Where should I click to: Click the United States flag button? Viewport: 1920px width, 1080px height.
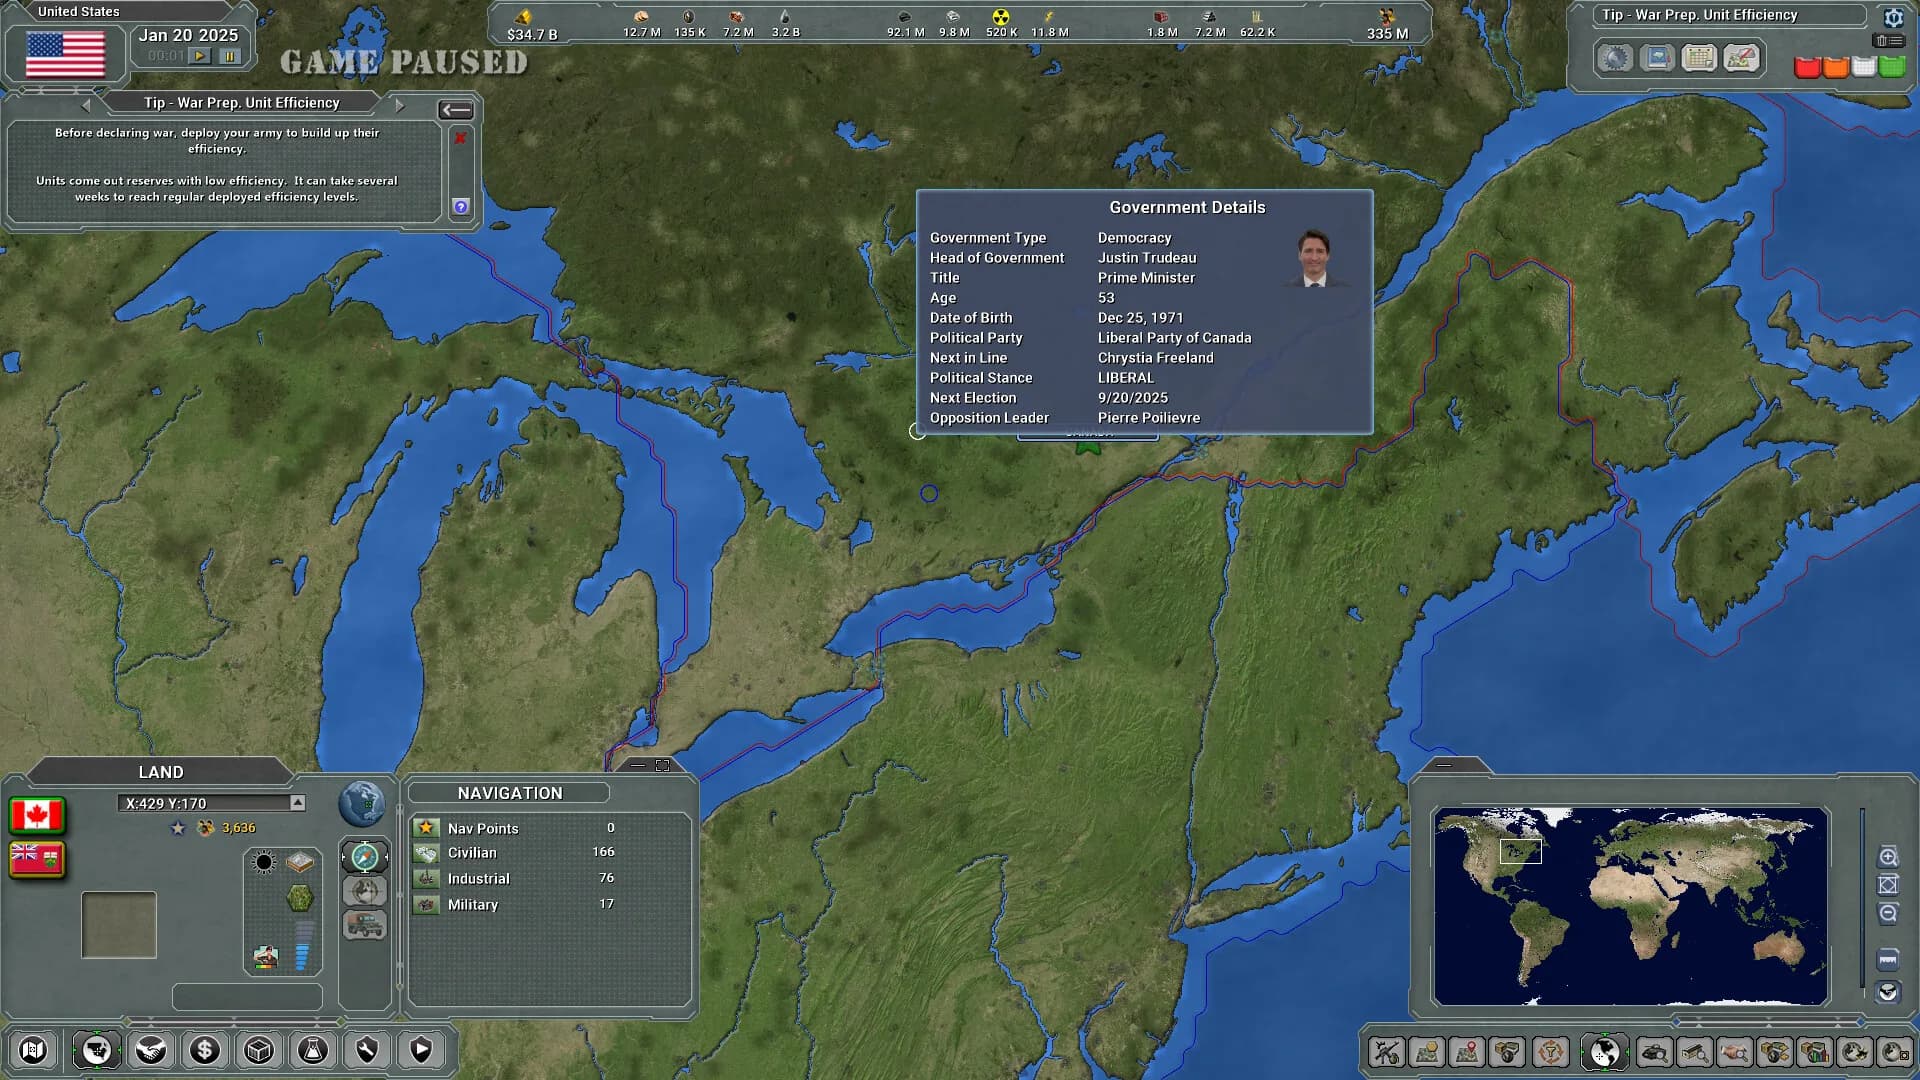pyautogui.click(x=65, y=55)
